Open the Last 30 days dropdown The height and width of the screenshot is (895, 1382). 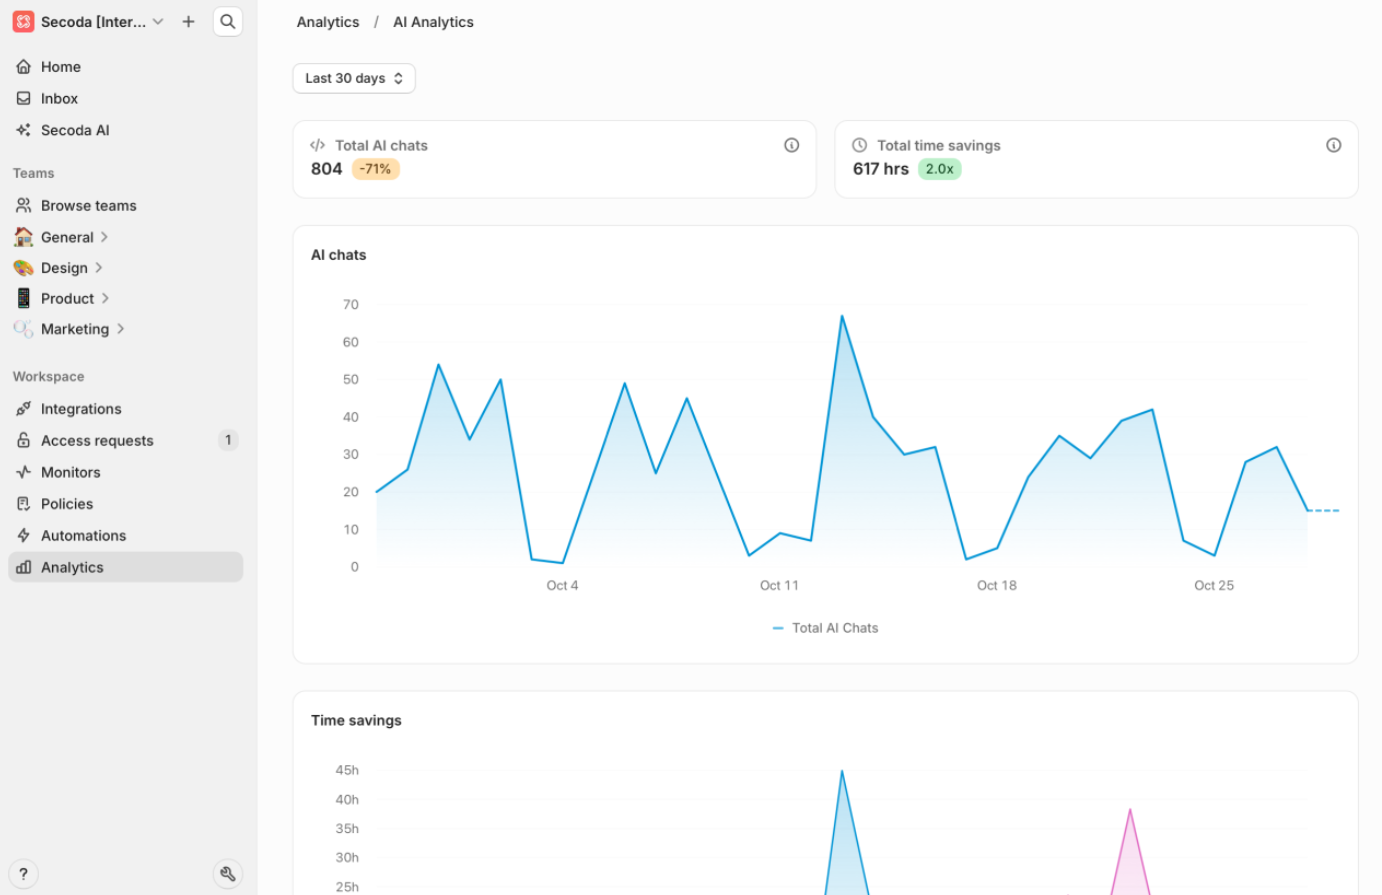point(353,78)
